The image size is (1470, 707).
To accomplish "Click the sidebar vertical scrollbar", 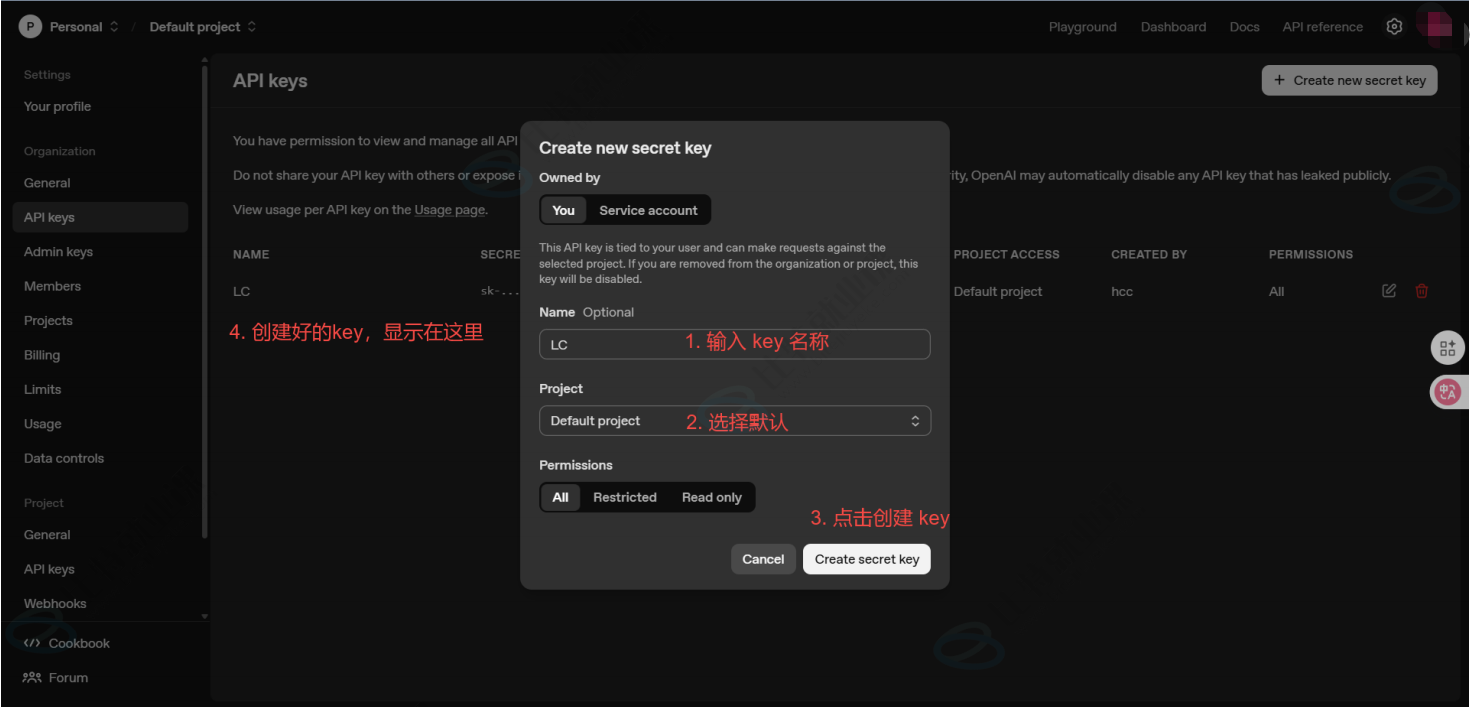I will click(x=205, y=300).
